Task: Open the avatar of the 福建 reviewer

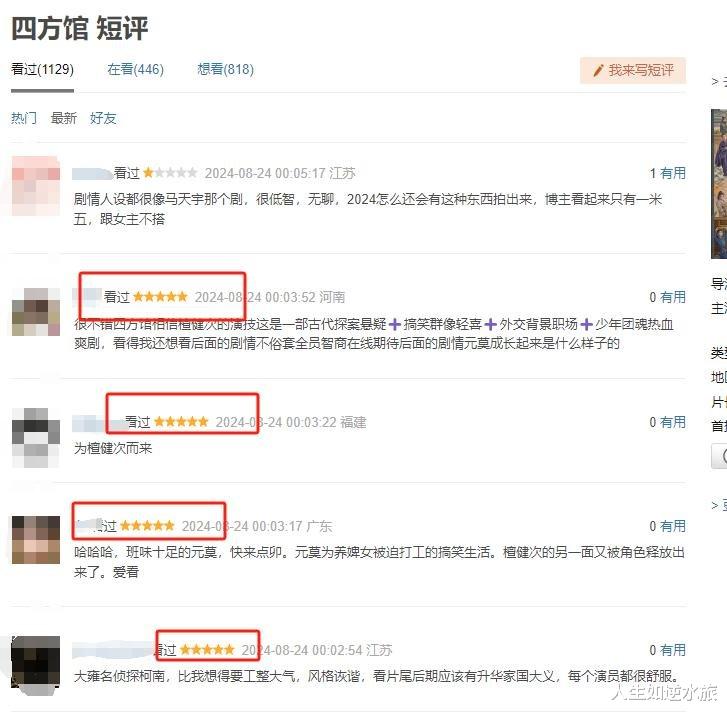Action: [x=36, y=437]
